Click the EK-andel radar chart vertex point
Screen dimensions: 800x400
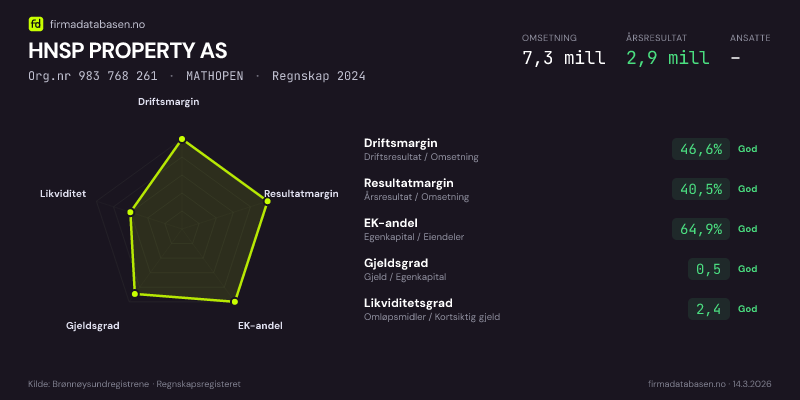[235, 301]
